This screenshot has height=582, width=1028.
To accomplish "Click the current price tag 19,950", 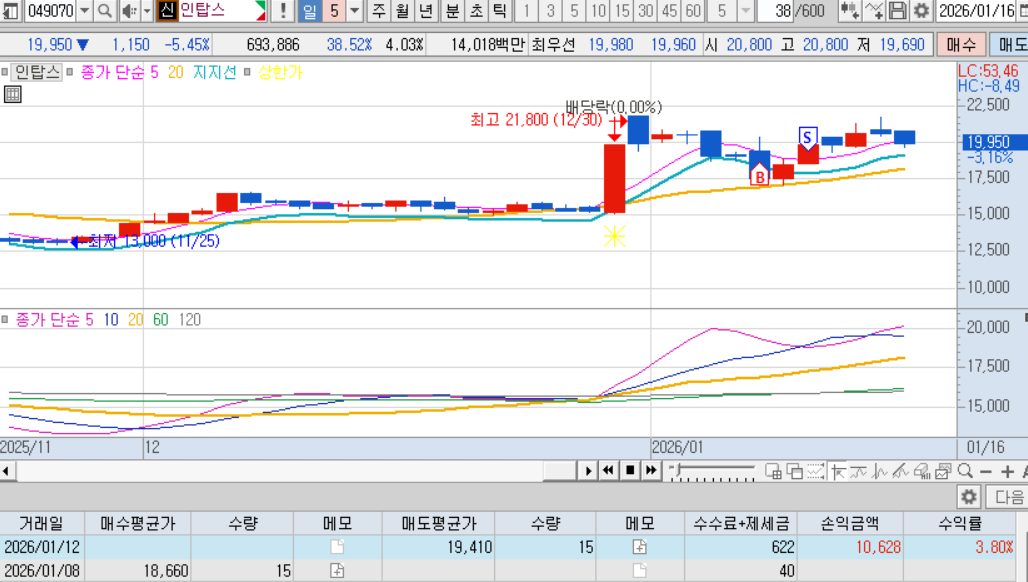I will [x=991, y=142].
